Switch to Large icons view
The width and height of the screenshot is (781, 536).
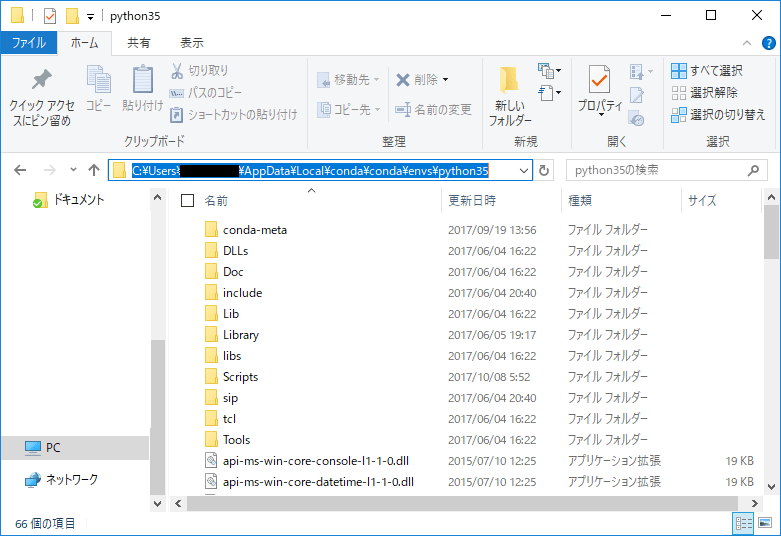coord(765,523)
